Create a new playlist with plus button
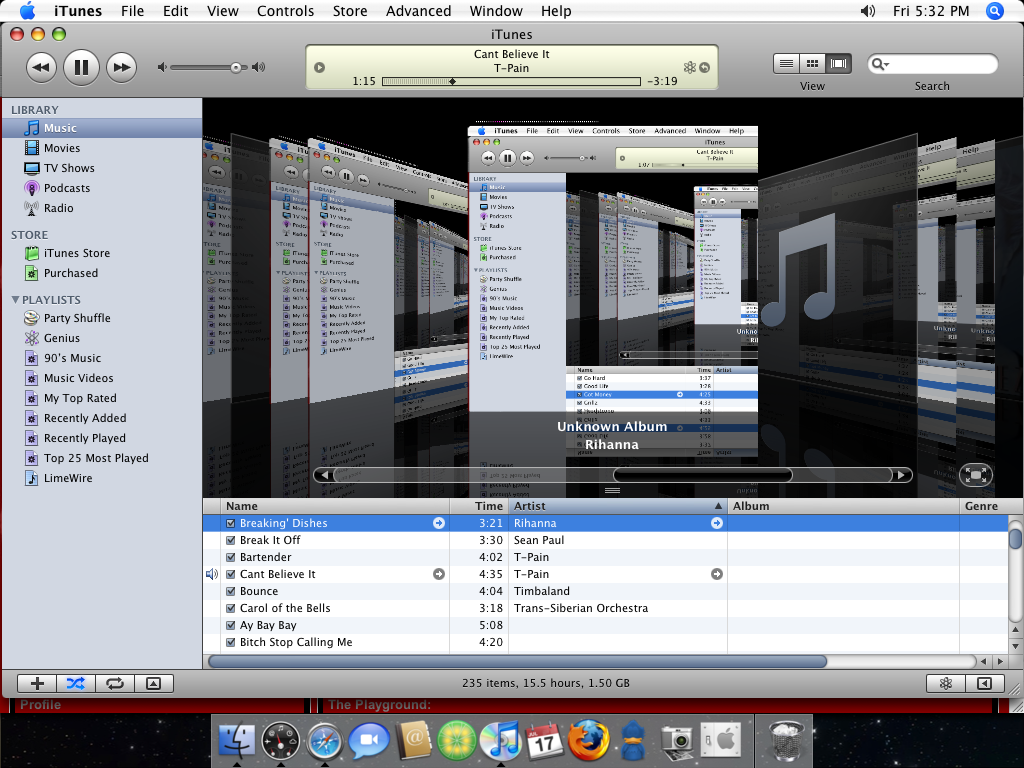Image resolution: width=1024 pixels, height=768 pixels. coord(37,683)
